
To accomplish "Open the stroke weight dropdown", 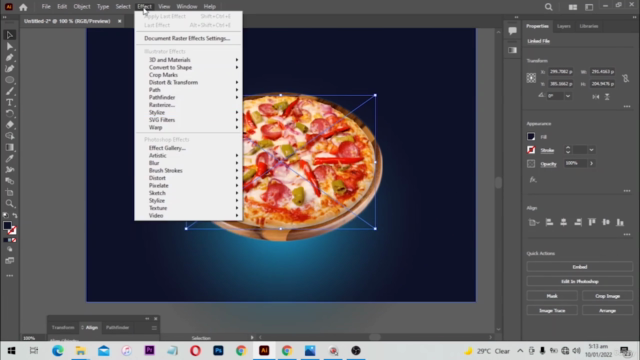I will pos(591,150).
